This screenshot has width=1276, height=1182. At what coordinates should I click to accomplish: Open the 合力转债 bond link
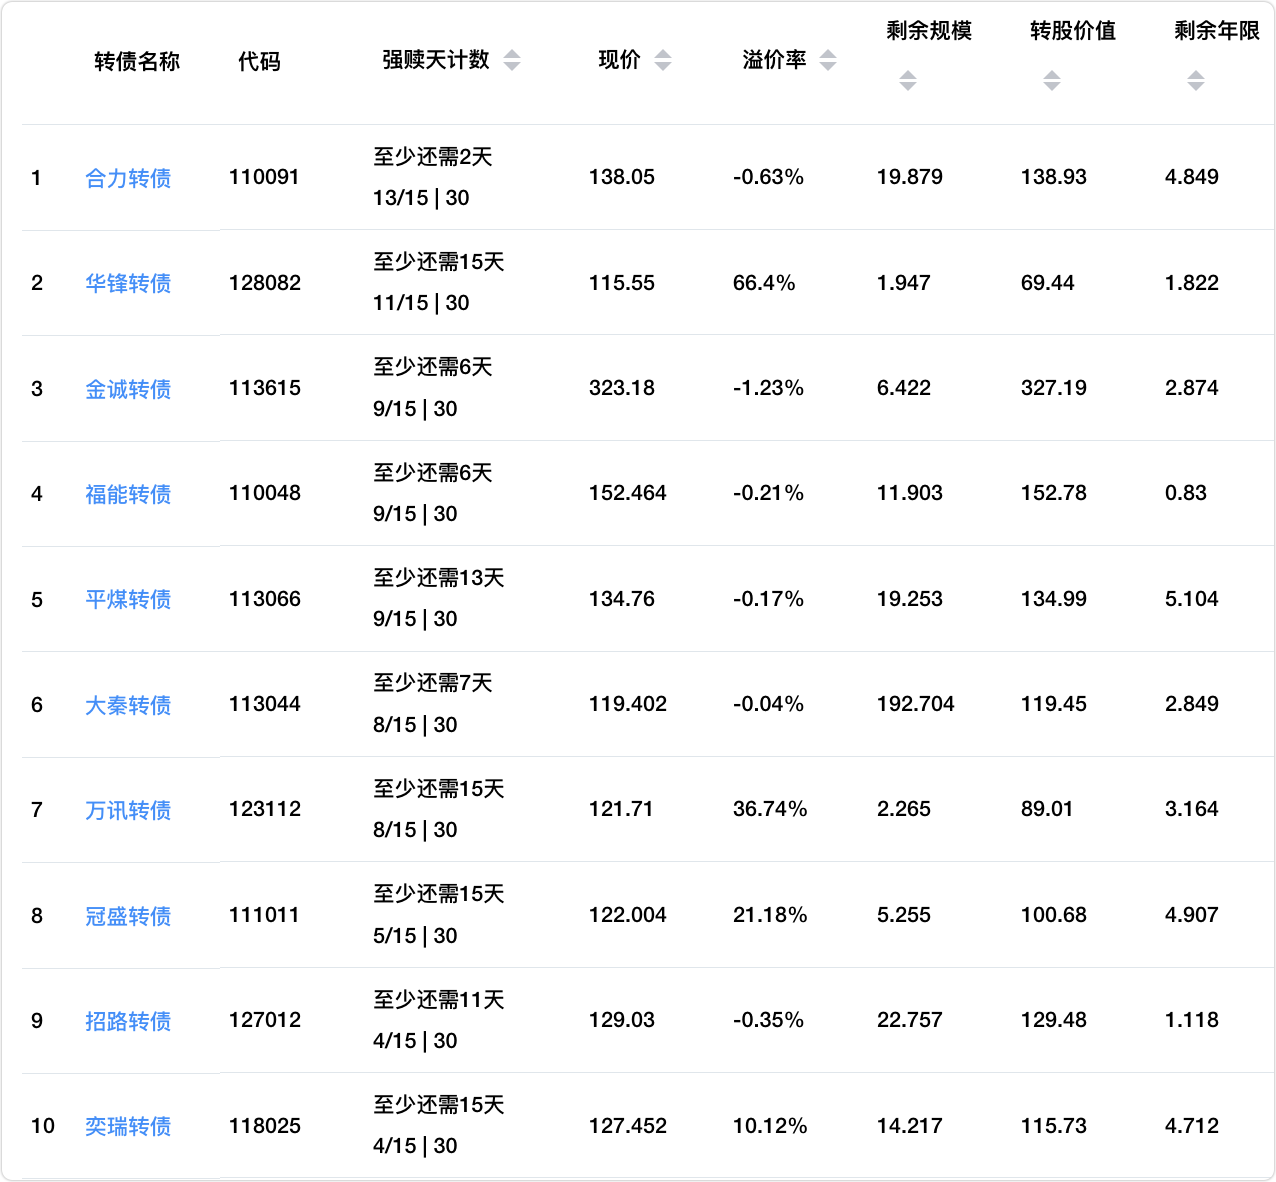tap(128, 178)
